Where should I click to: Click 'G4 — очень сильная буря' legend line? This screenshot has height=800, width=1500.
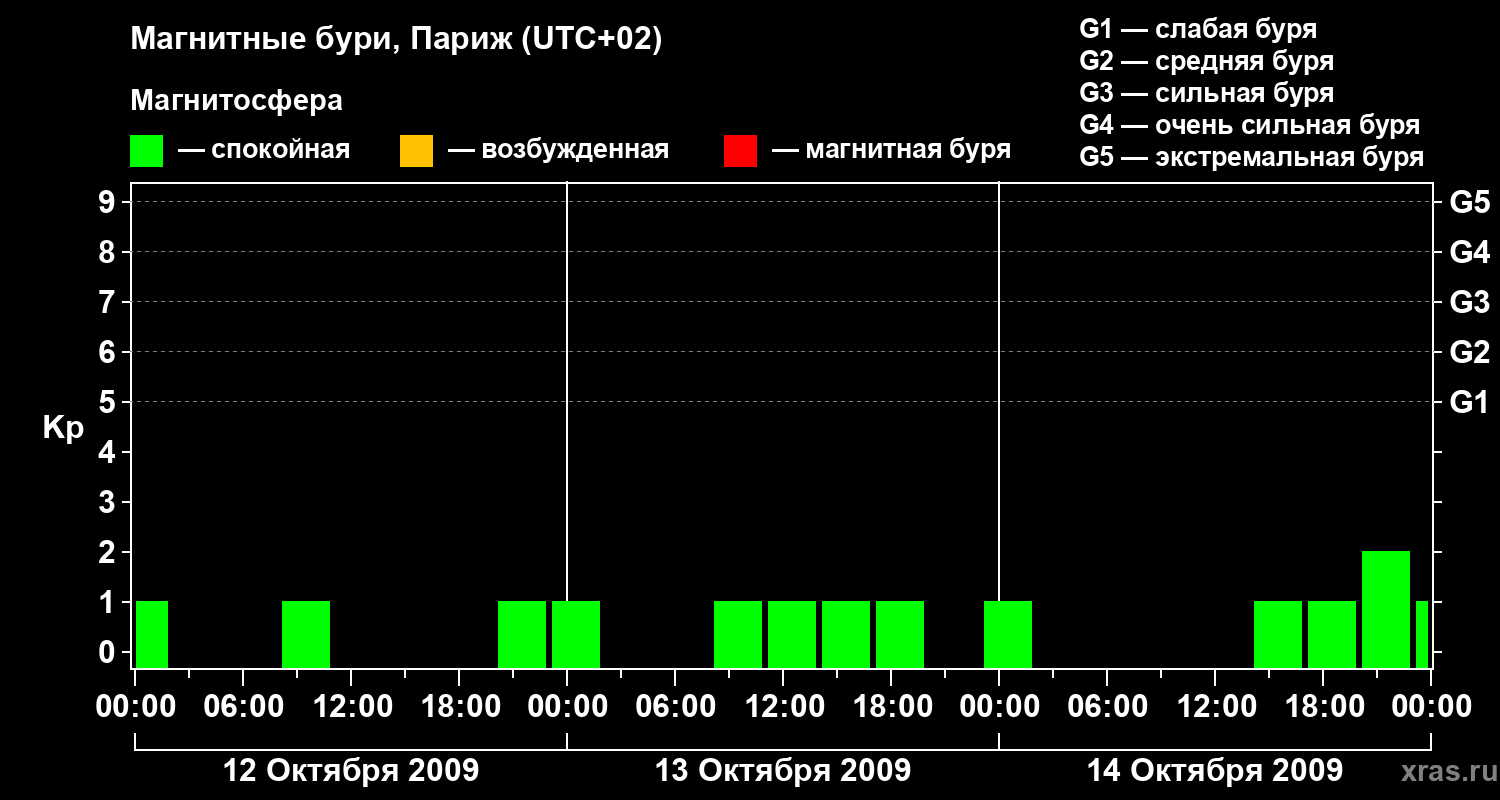pos(1249,125)
